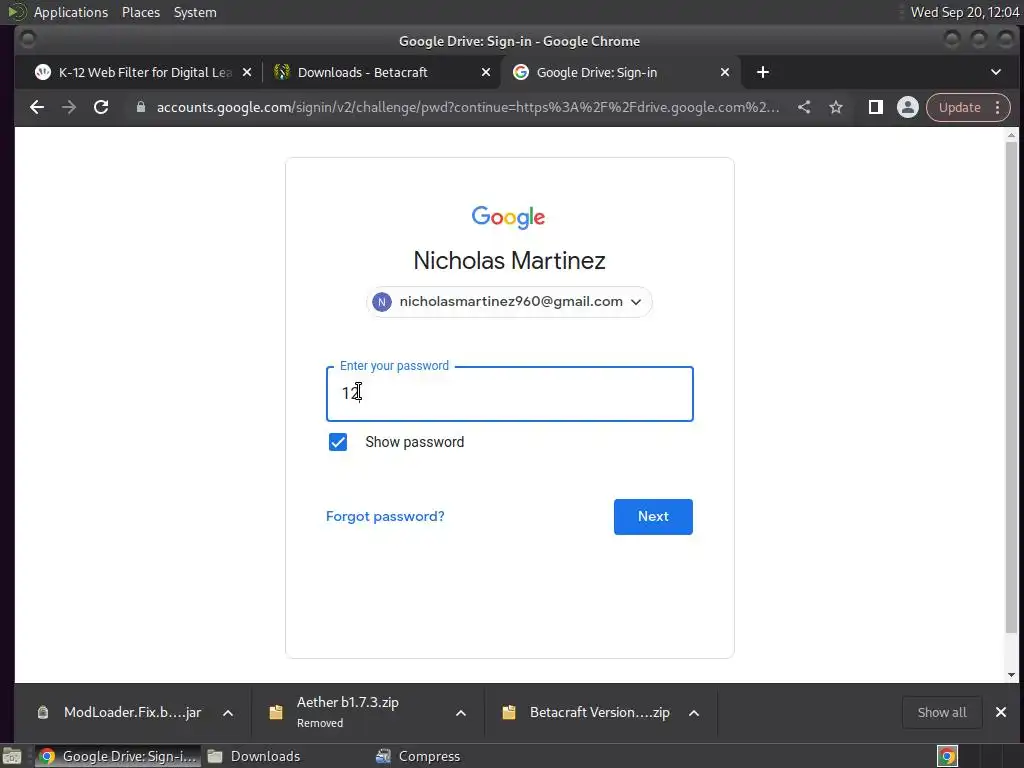Viewport: 1024px width, 768px height.
Task: Click Show all downloads
Action: click(942, 712)
